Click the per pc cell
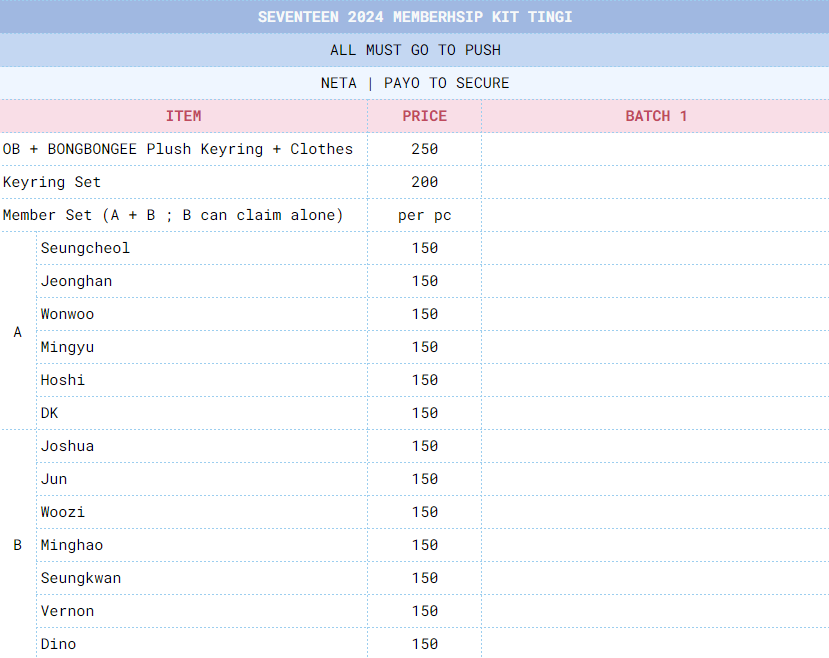 [x=425, y=215]
